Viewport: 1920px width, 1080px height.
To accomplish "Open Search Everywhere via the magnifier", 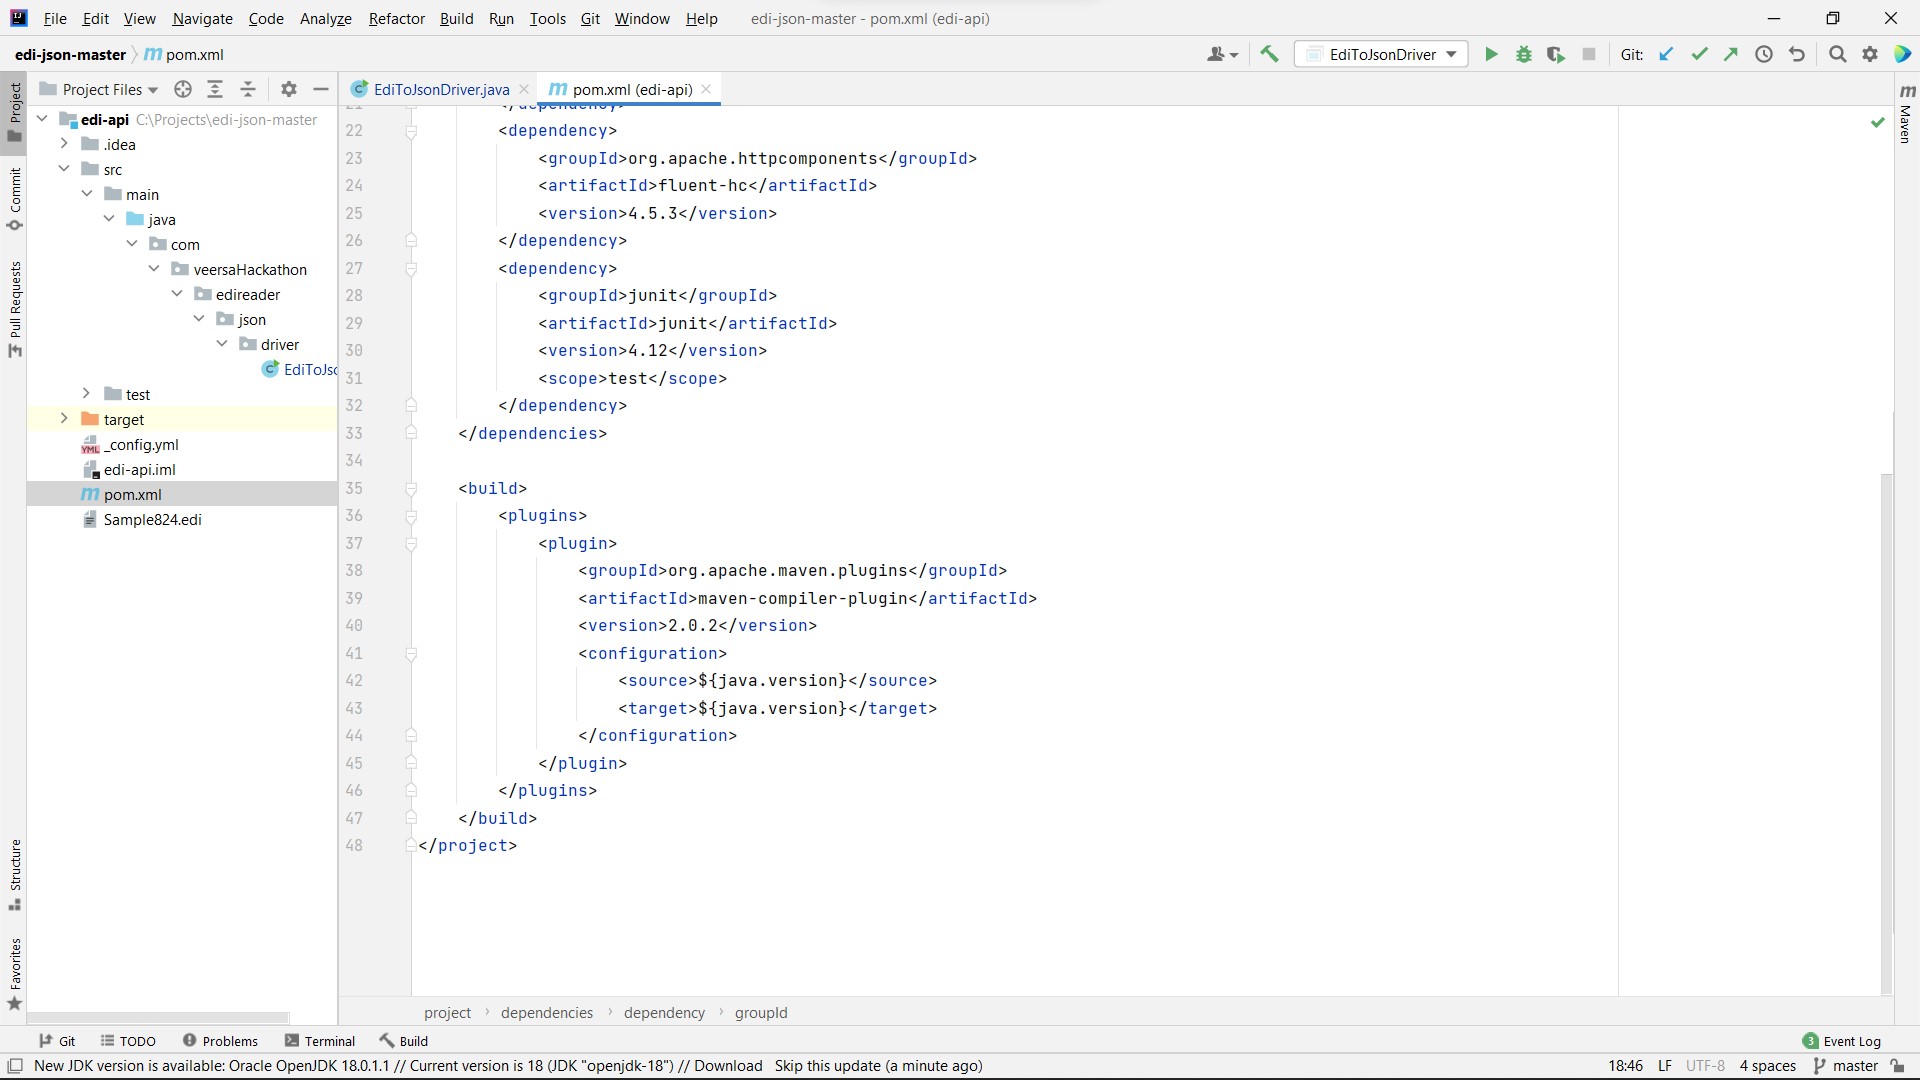I will pos(1837,54).
